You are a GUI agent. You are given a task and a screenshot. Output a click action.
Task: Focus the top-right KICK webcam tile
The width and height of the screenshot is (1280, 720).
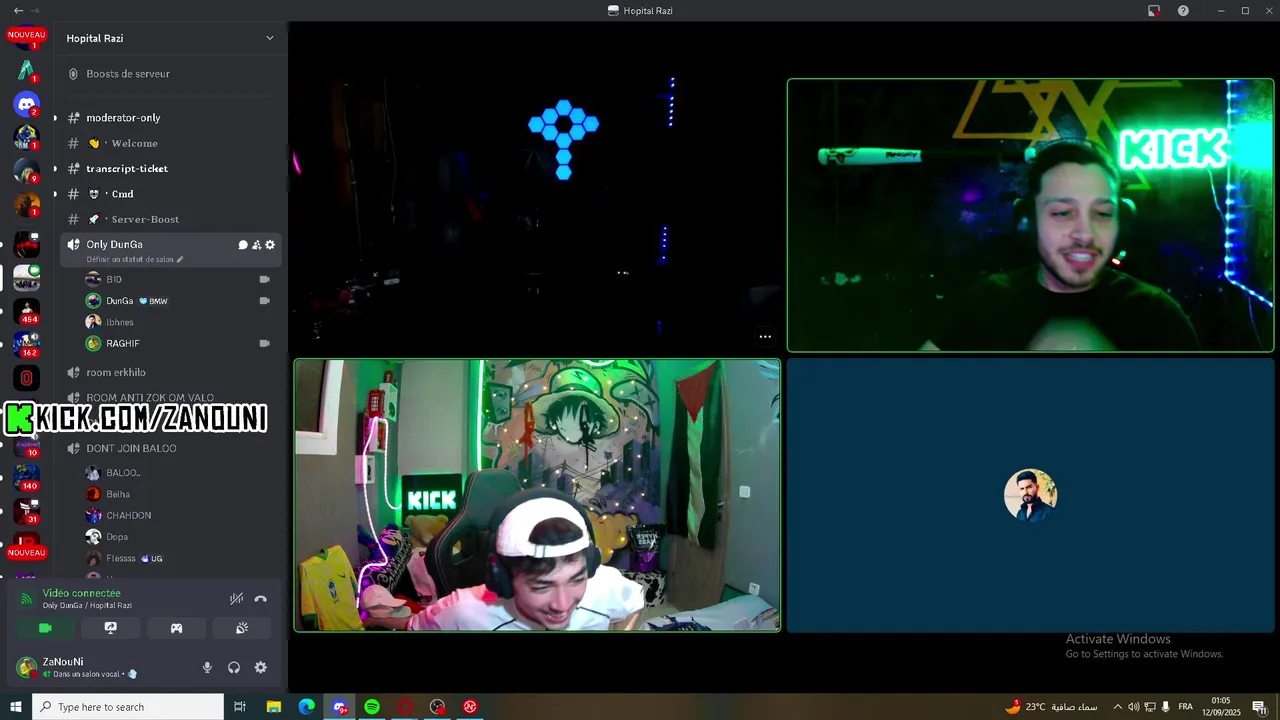click(x=1030, y=215)
